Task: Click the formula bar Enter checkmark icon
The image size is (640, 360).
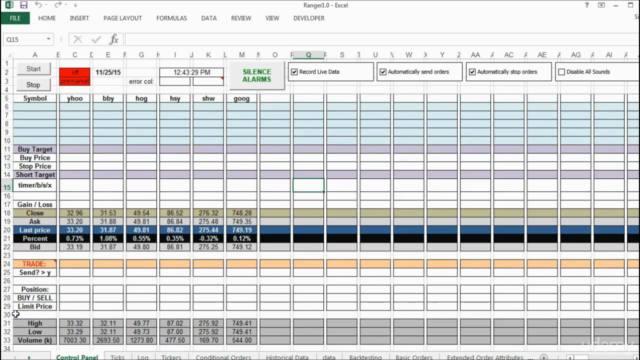Action: pyautogui.click(x=96, y=39)
